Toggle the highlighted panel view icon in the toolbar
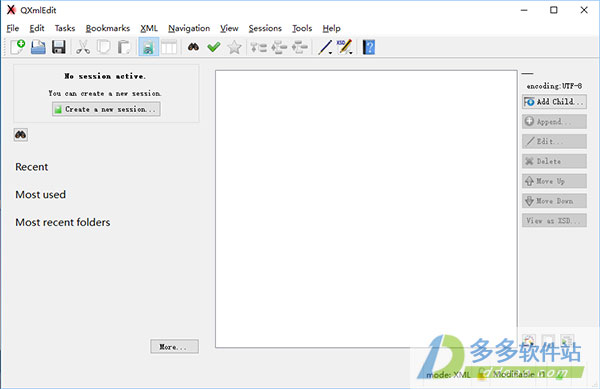 coord(148,47)
